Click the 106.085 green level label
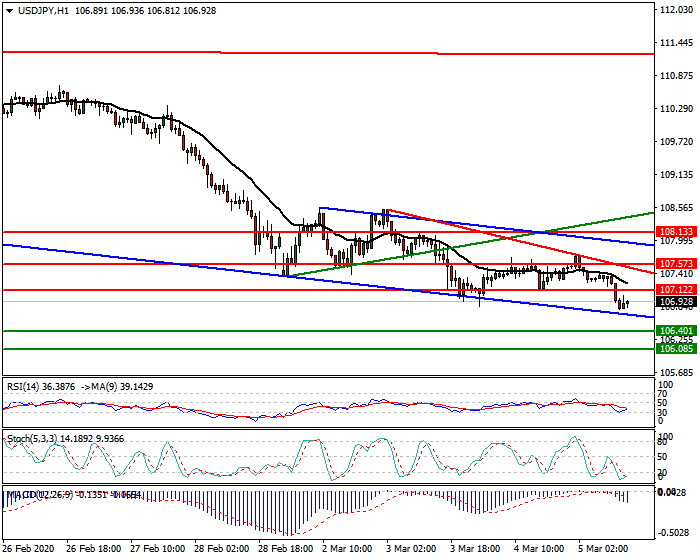700x560 pixels. coord(676,349)
